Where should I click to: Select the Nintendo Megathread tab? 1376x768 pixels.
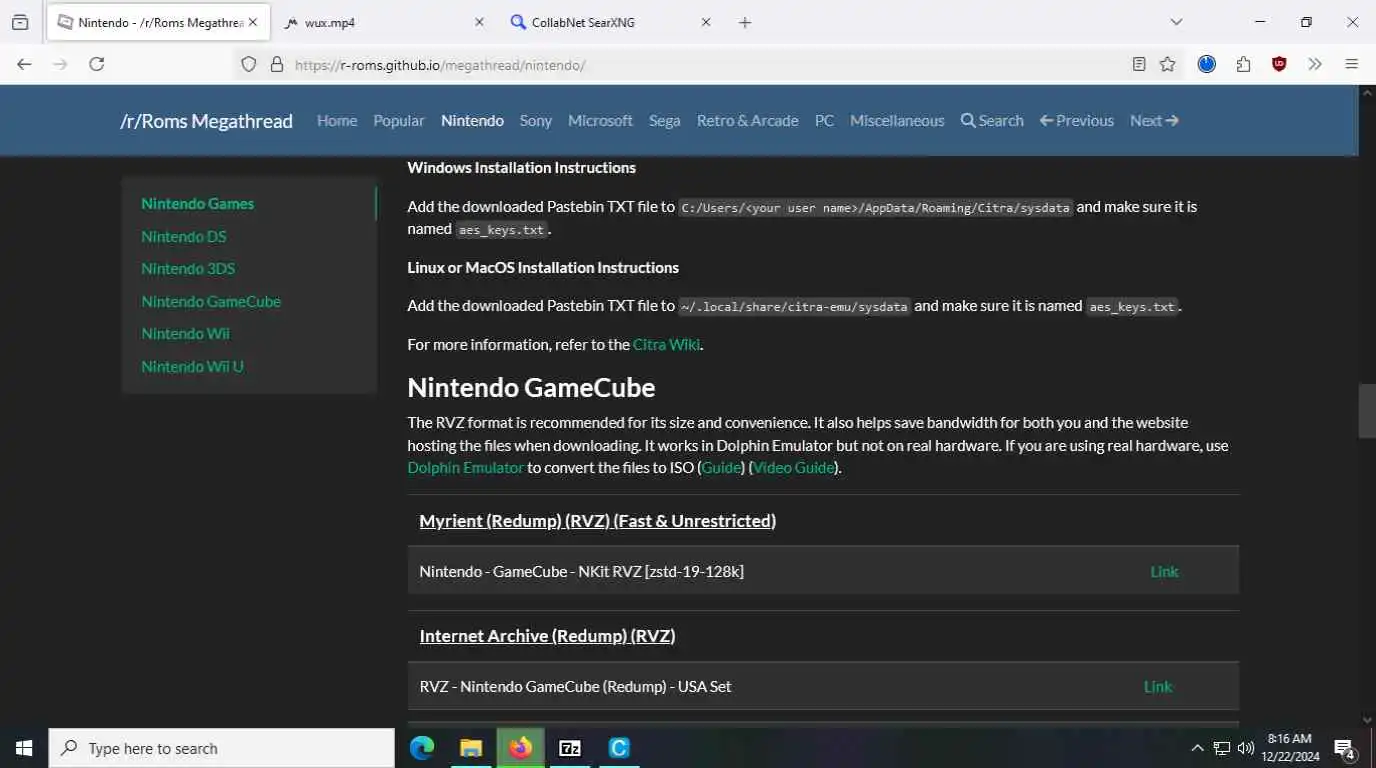(x=157, y=22)
